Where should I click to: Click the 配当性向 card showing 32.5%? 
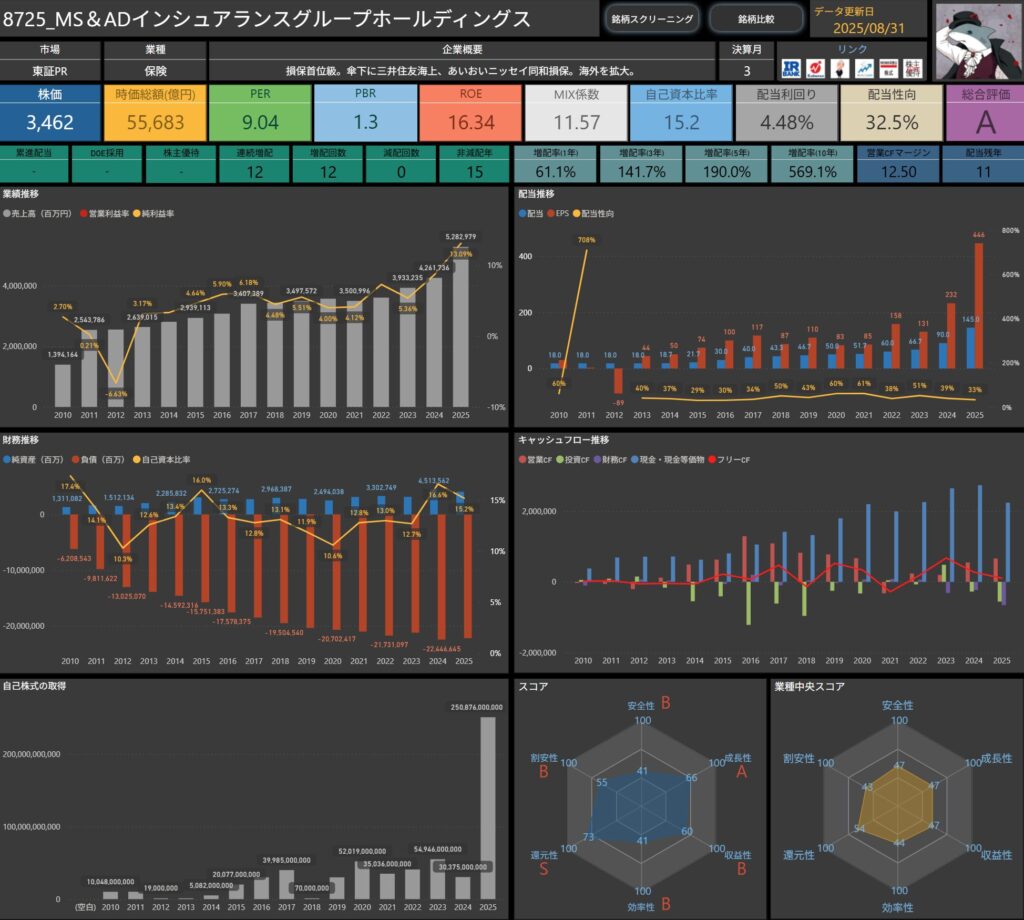[x=891, y=112]
